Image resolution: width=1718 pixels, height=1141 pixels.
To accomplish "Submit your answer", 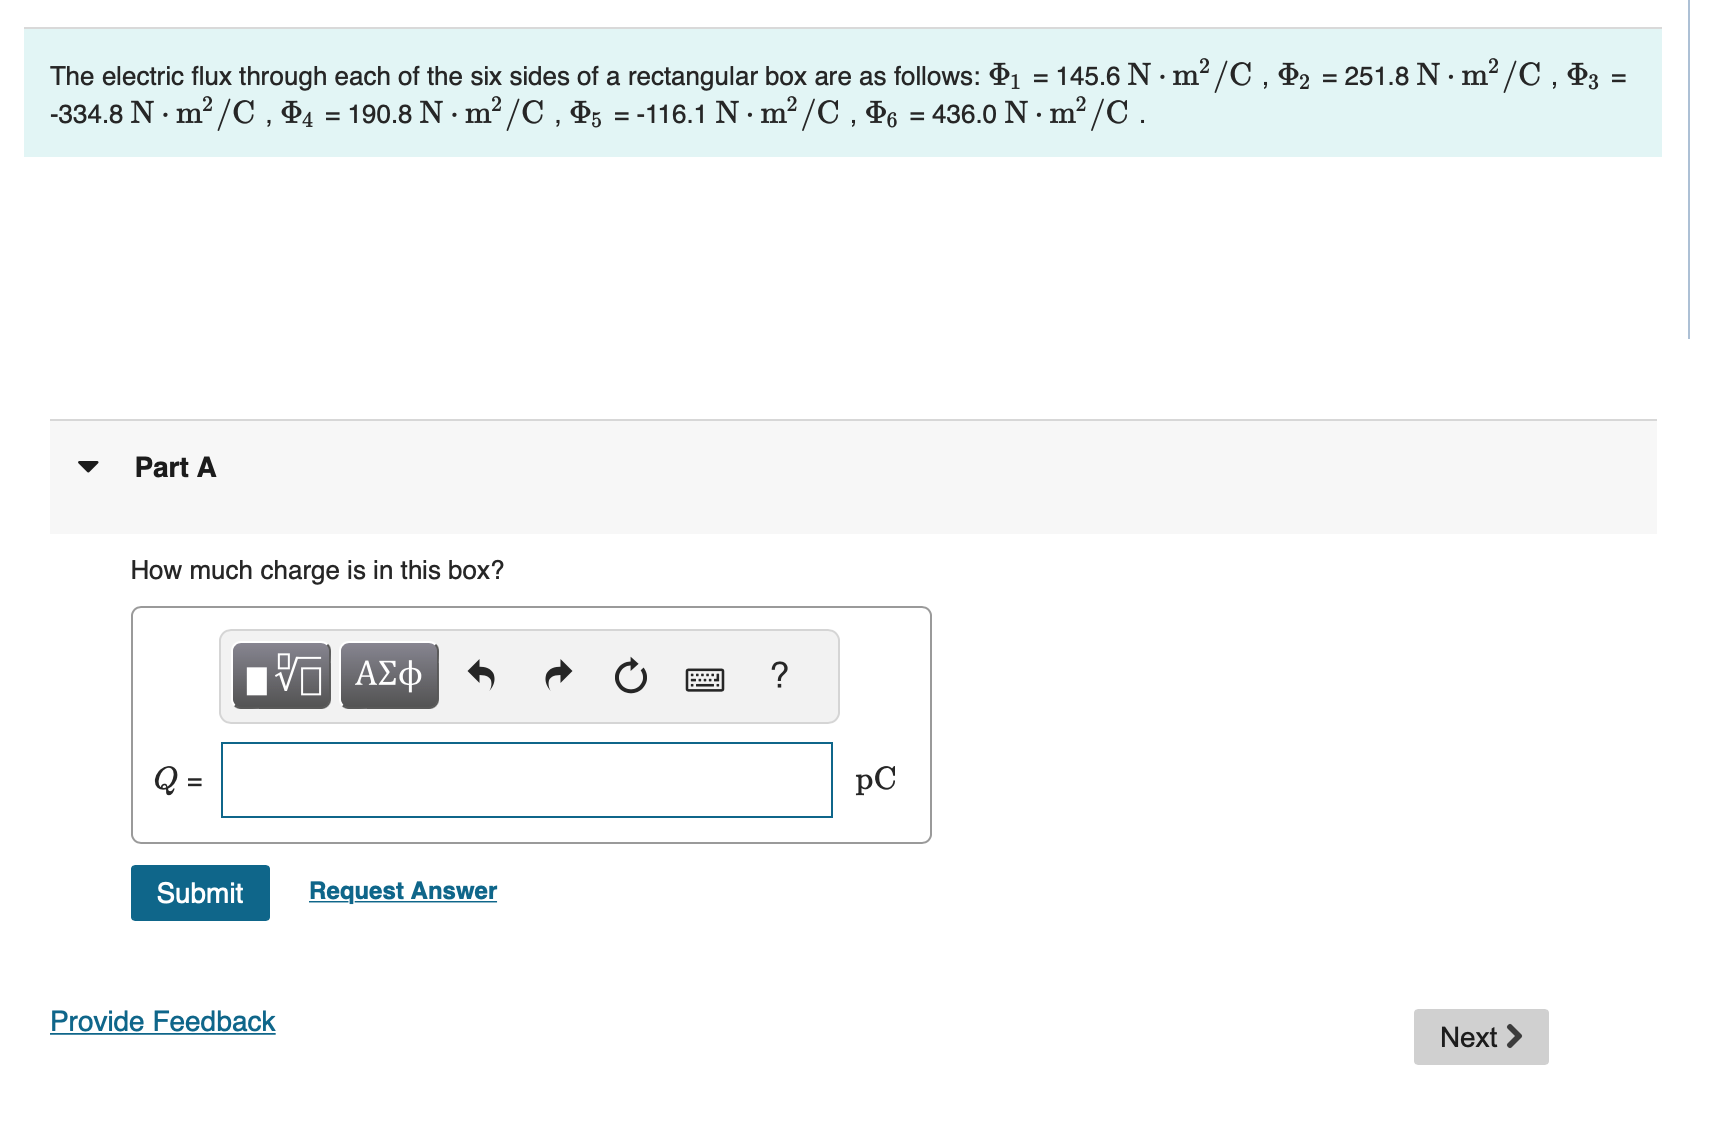I will (199, 892).
